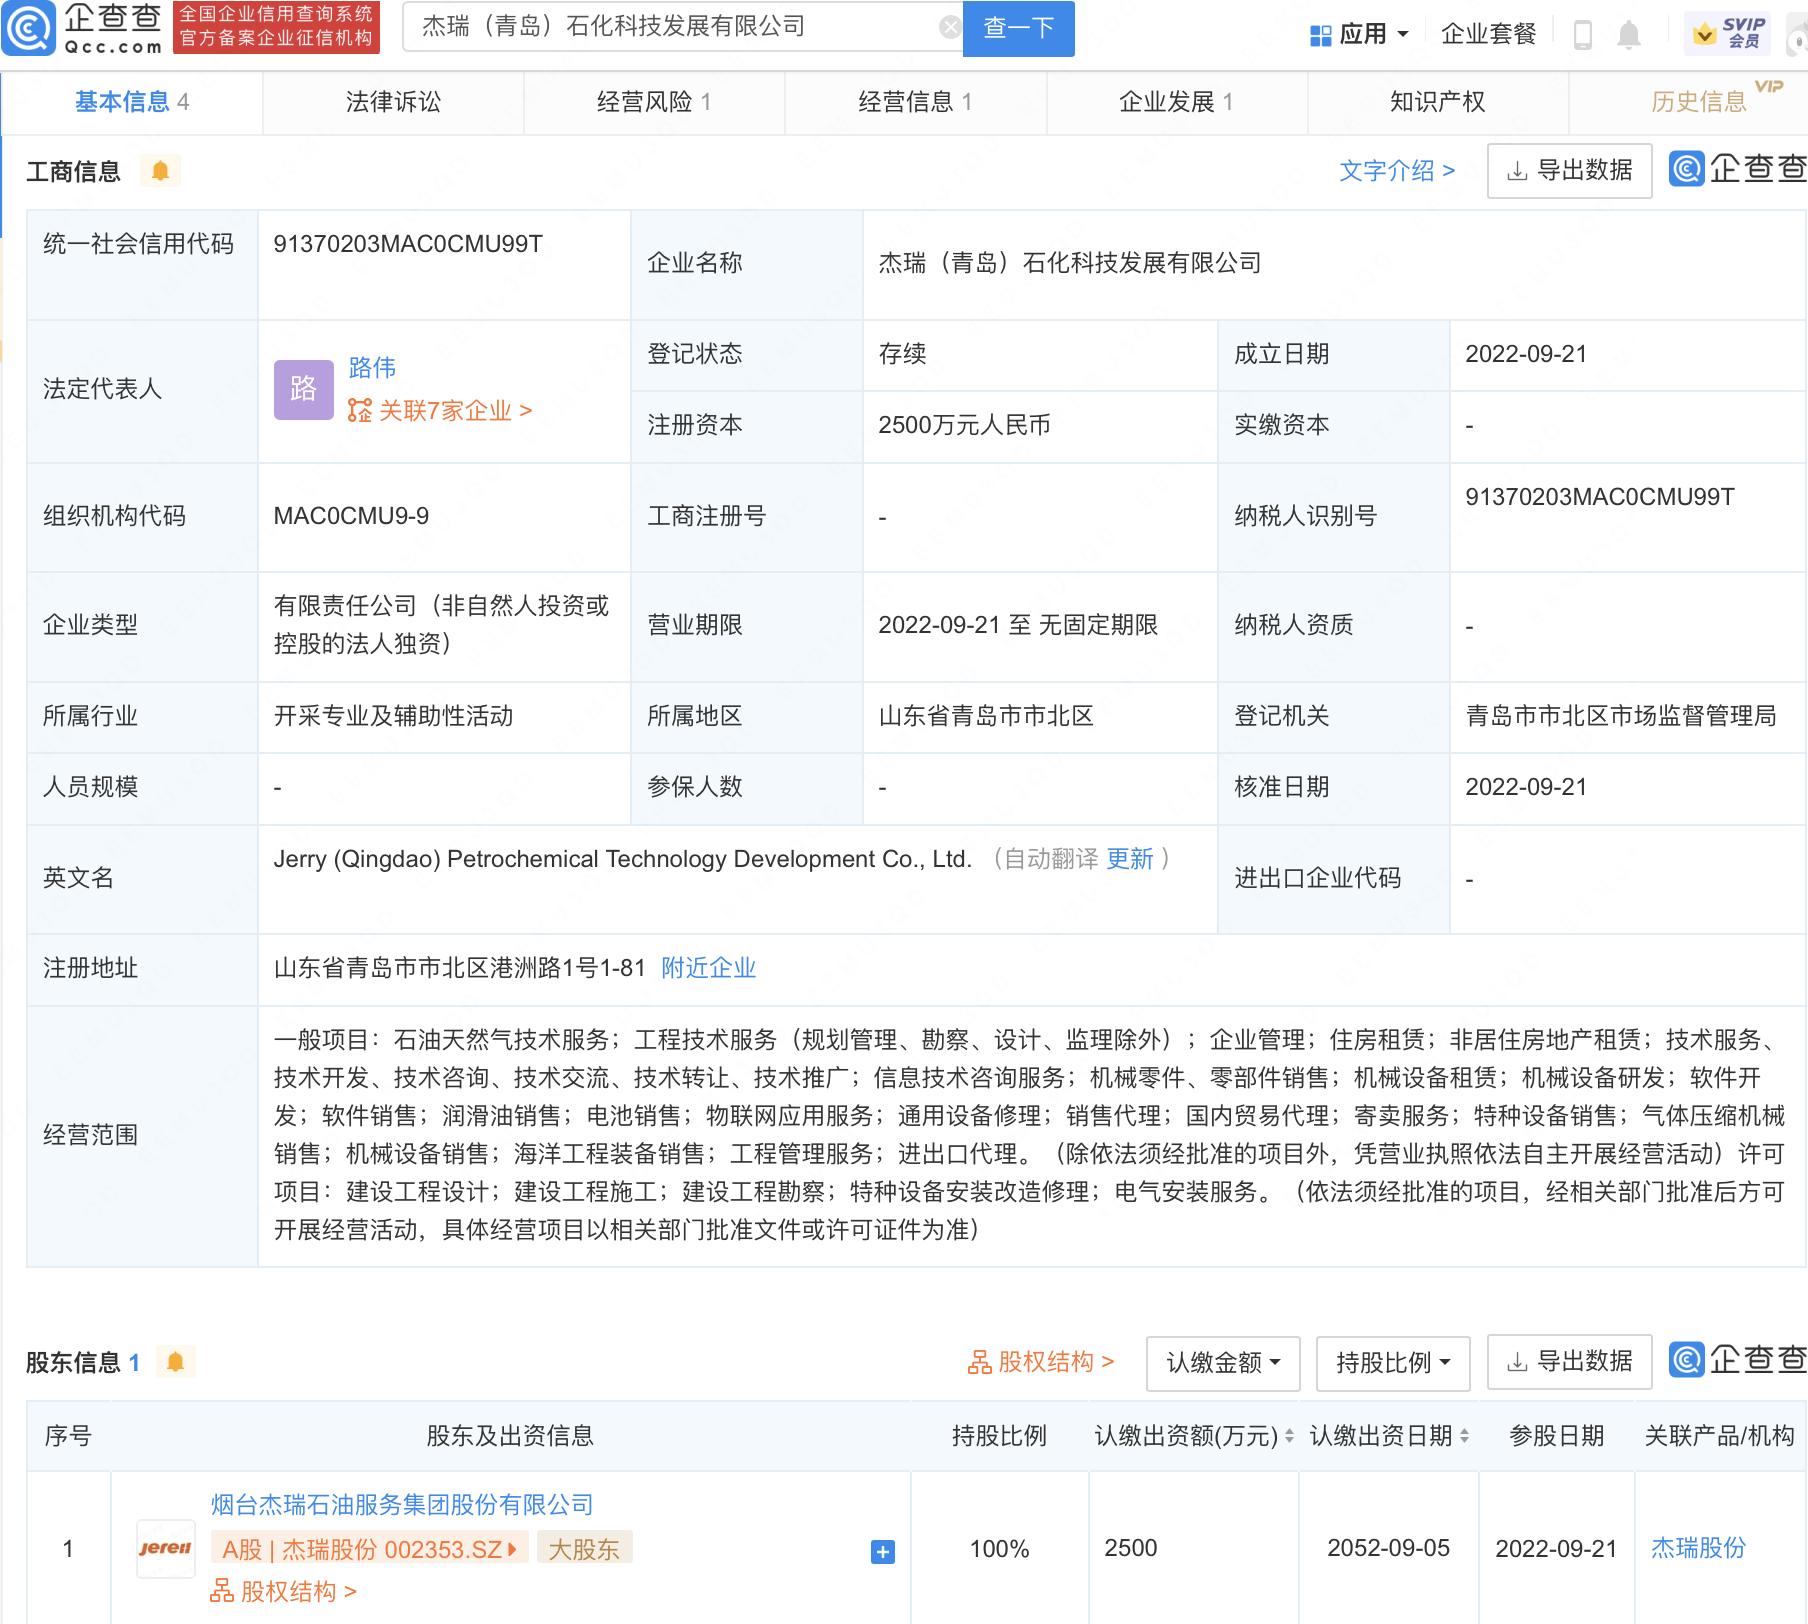This screenshot has height=1624, width=1808.
Task: Switch to the 知识产权 tab
Action: coord(1438,102)
